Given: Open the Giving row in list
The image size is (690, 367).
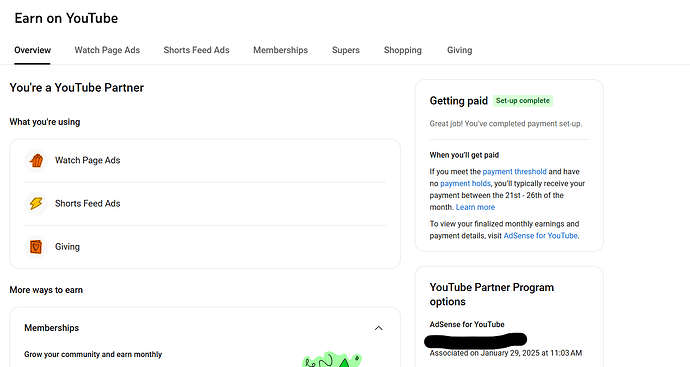Looking at the screenshot, I should pyautogui.click(x=205, y=246).
